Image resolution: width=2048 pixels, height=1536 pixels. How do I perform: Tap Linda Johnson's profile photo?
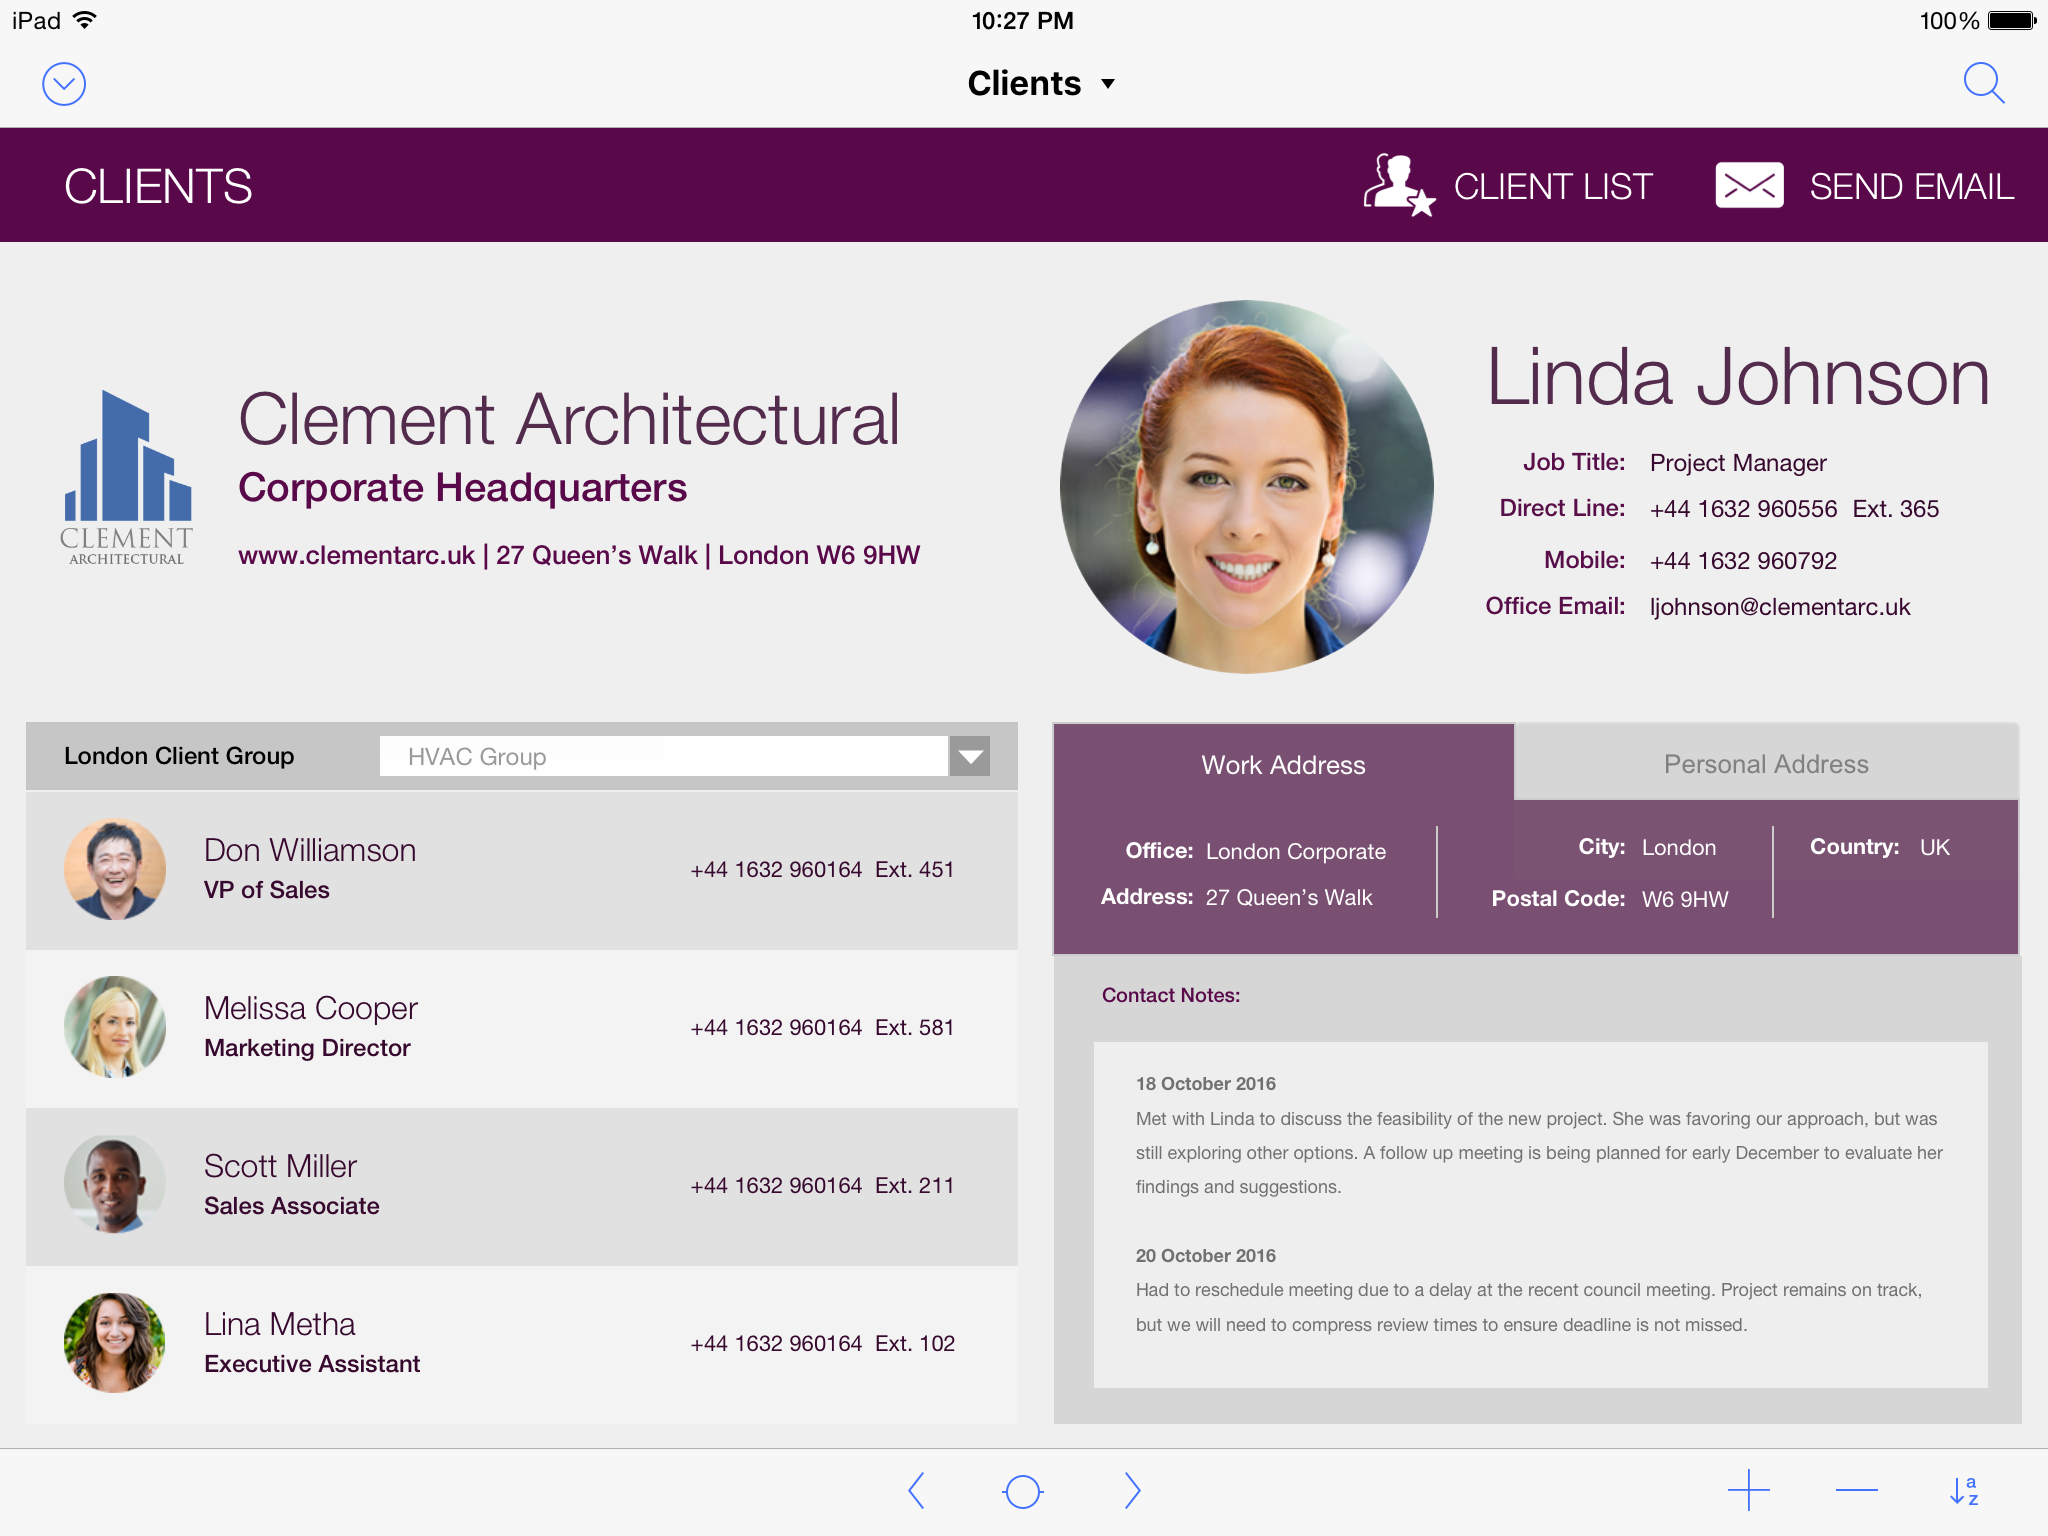click(x=1246, y=487)
